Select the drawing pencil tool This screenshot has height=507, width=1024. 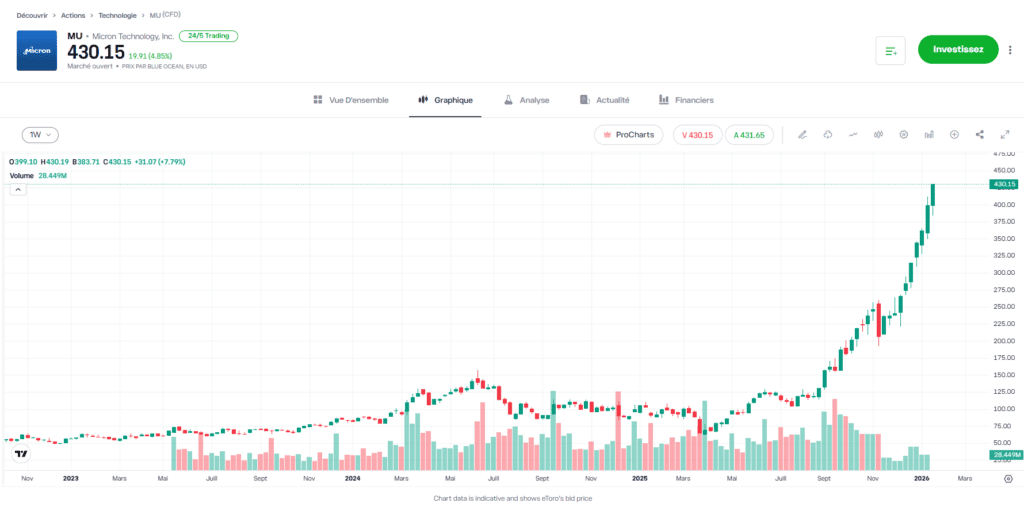(x=802, y=135)
